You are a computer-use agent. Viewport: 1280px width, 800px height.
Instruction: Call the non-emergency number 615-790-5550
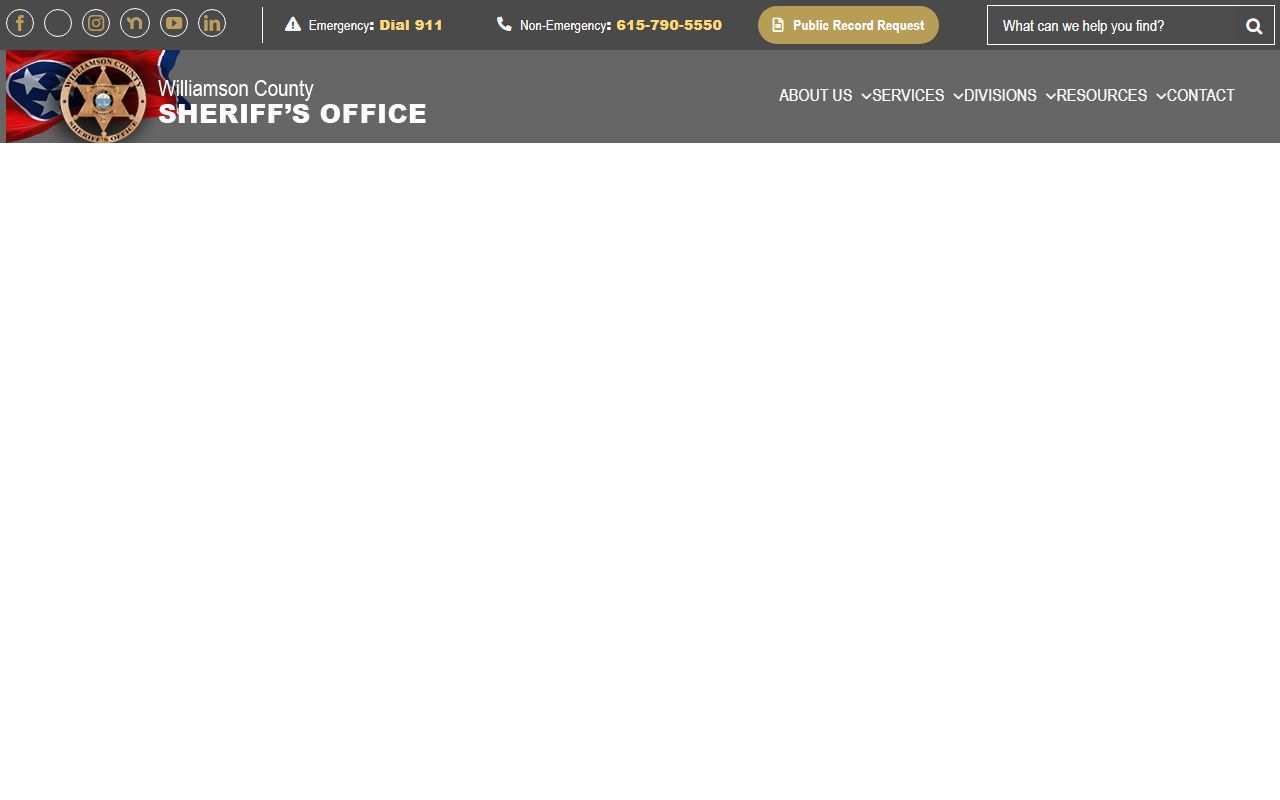[668, 25]
